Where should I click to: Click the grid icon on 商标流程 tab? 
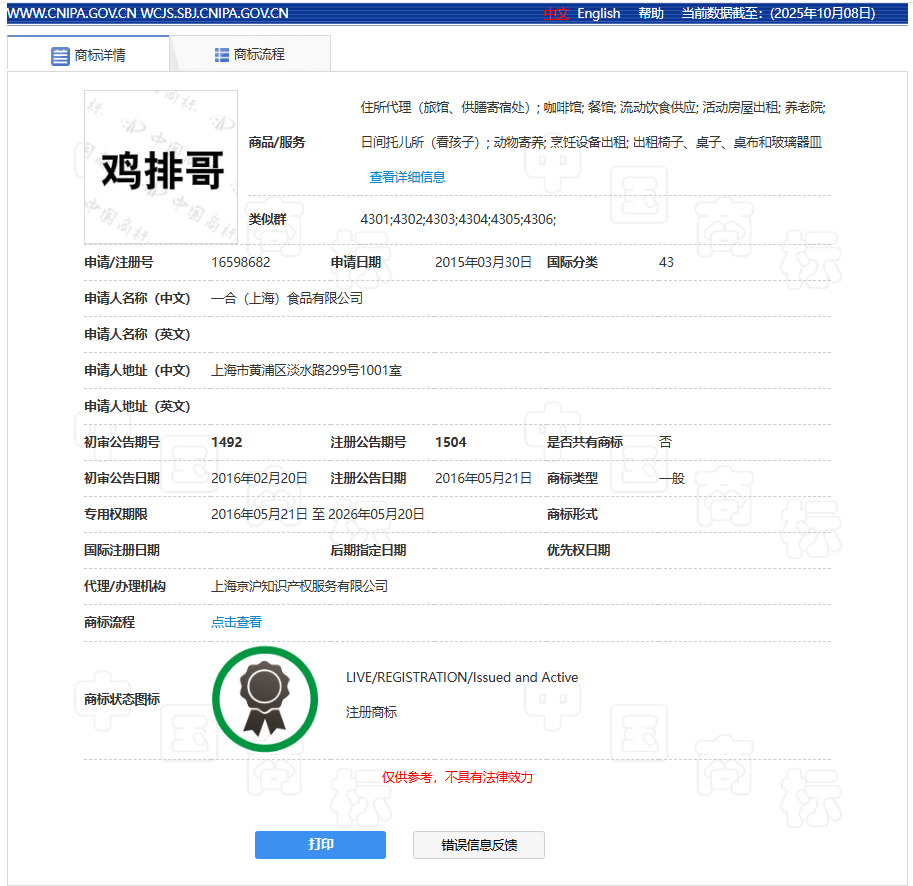(222, 55)
